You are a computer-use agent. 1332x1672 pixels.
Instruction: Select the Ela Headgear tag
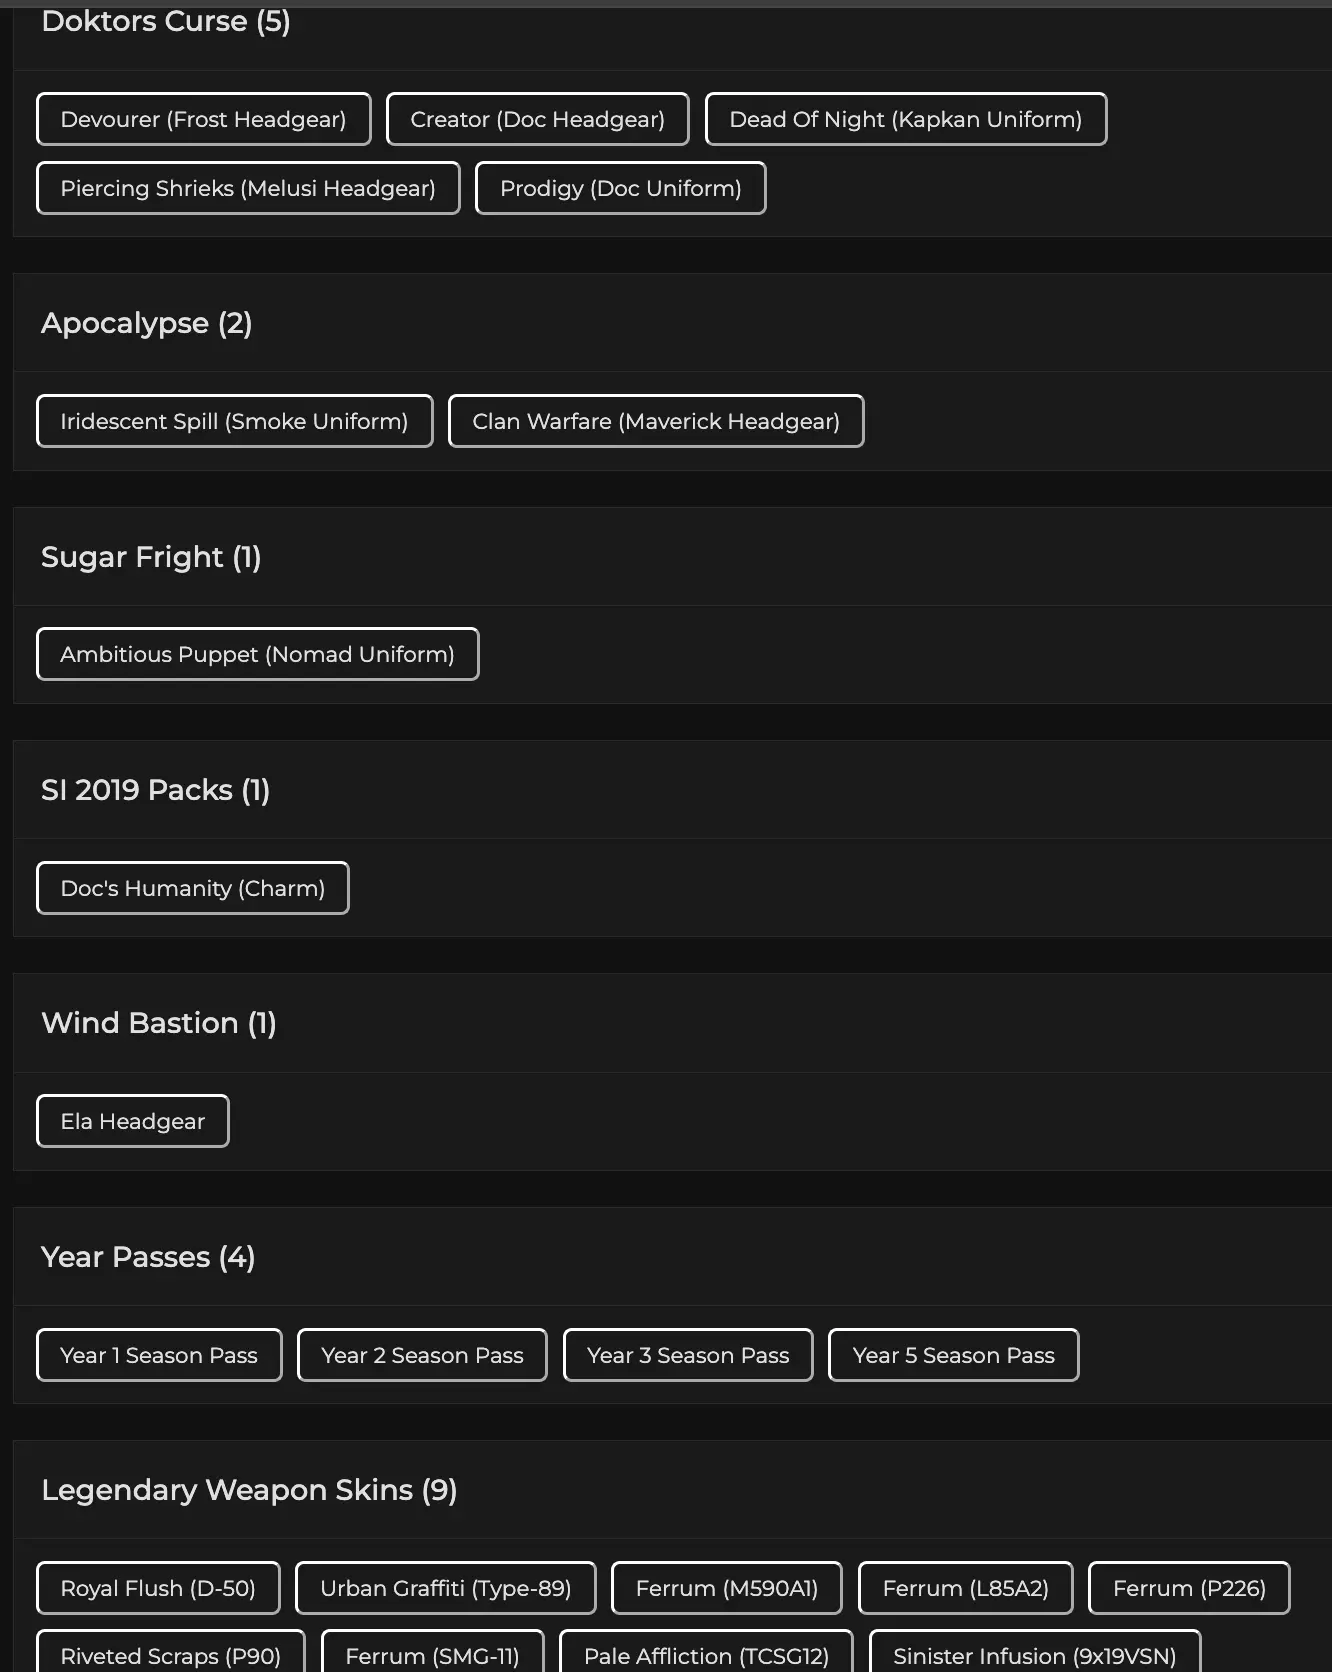(x=132, y=1121)
